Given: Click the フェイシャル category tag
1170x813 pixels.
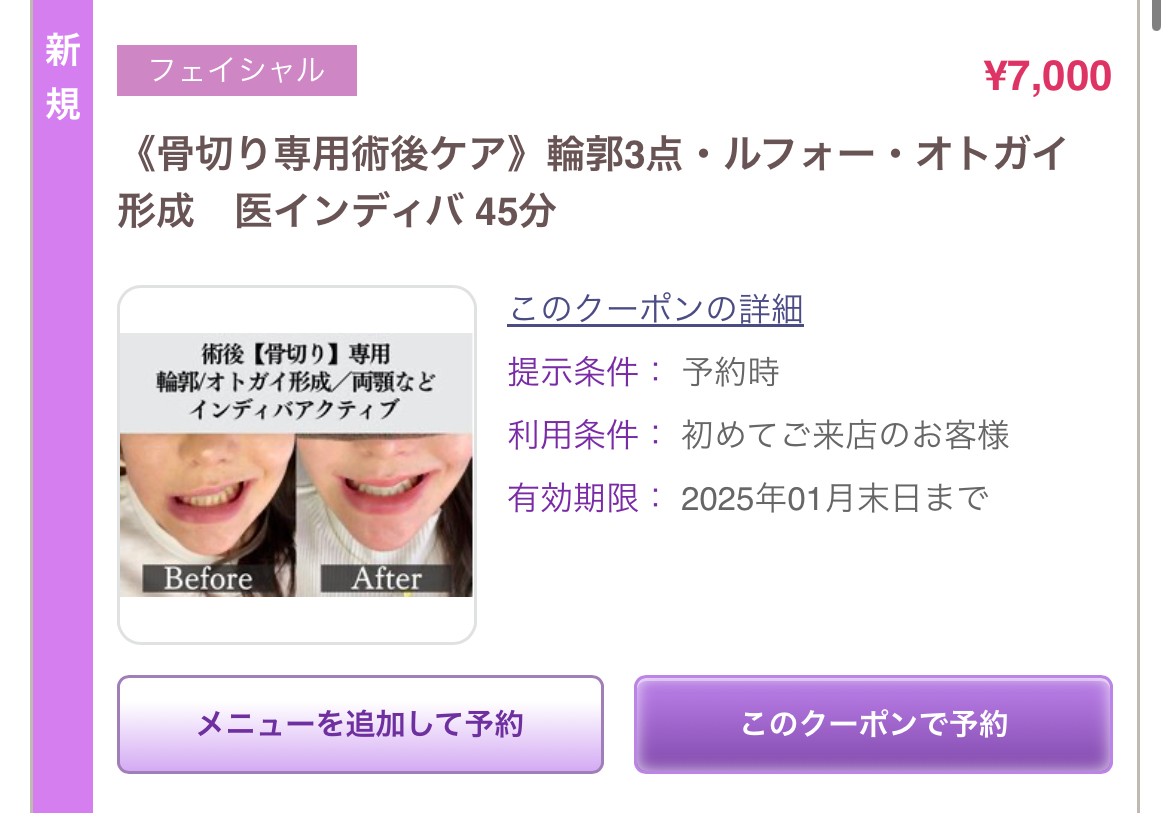Looking at the screenshot, I should point(237,70).
